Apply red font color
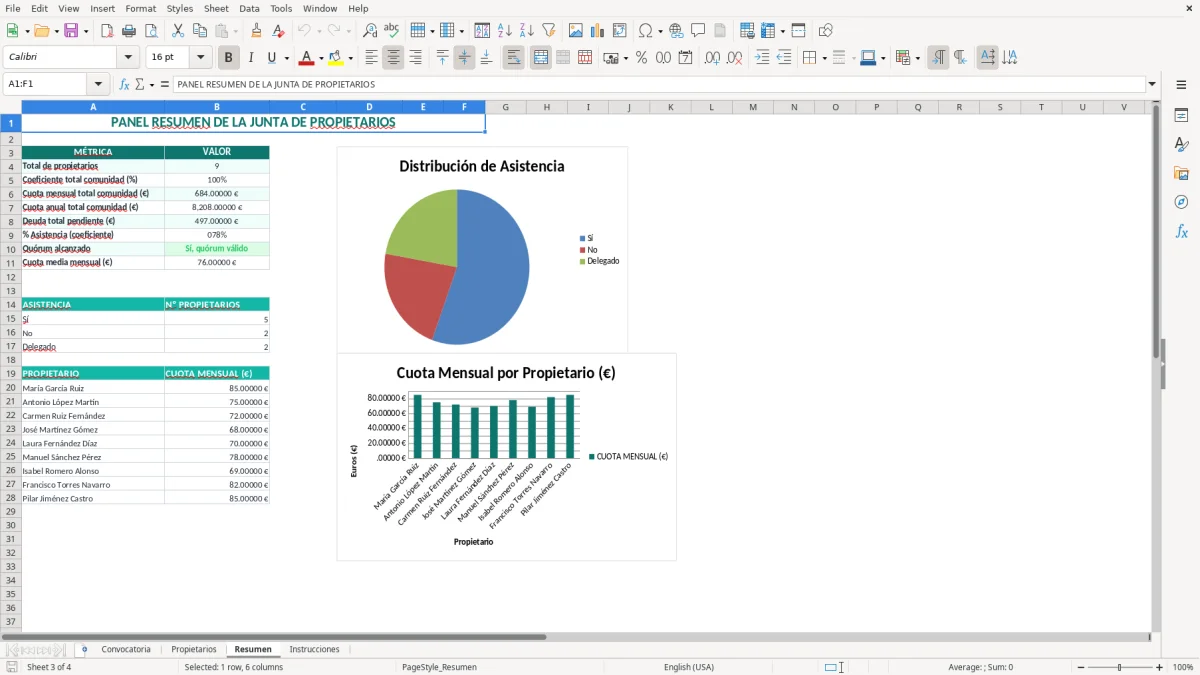Image resolution: width=1200 pixels, height=675 pixels. pyautogui.click(x=307, y=58)
